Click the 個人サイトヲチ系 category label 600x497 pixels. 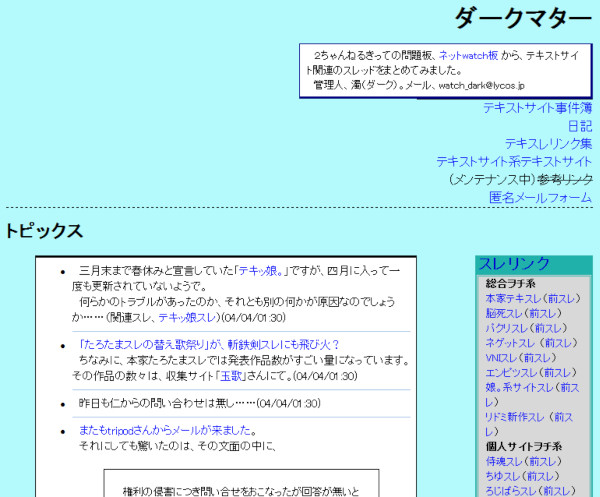pos(524,447)
